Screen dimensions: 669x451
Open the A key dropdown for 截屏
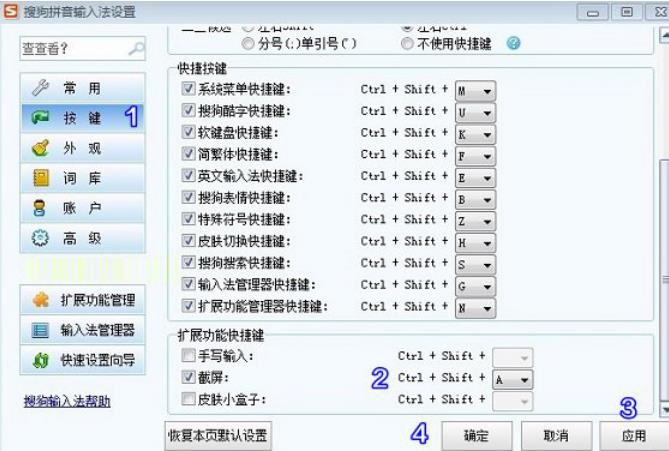[x=512, y=379]
